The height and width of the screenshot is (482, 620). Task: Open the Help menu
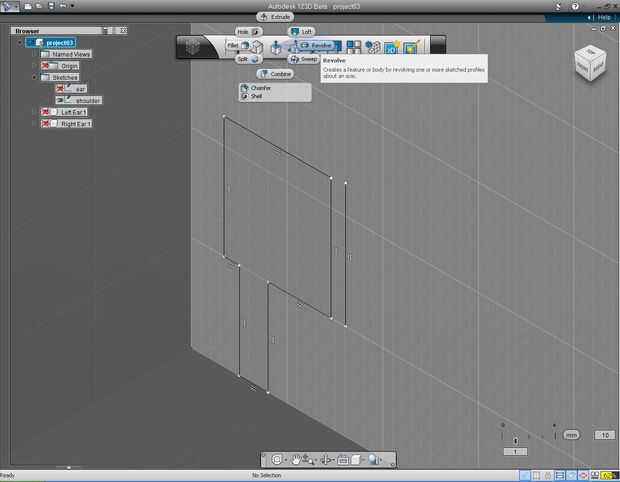pyautogui.click(x=604, y=17)
